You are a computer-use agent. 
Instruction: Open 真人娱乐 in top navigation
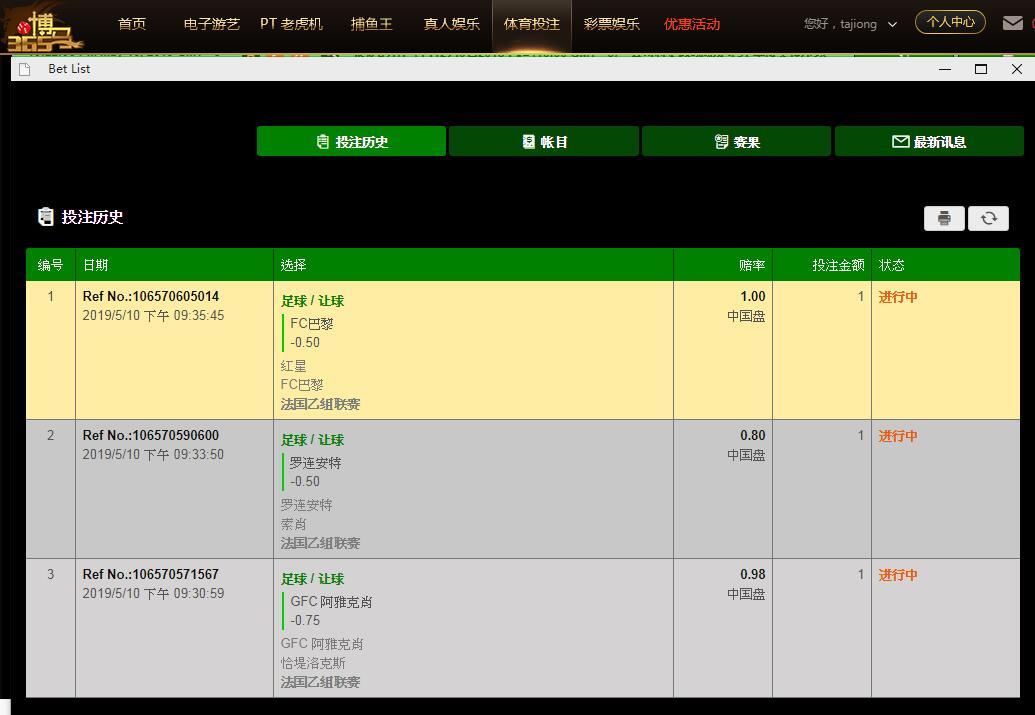point(451,24)
